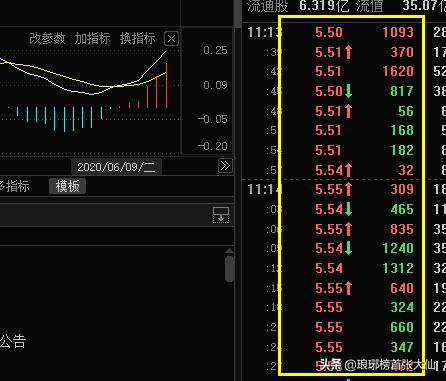Click the red up arrow beside 5.55 with 309

pyautogui.click(x=348, y=189)
